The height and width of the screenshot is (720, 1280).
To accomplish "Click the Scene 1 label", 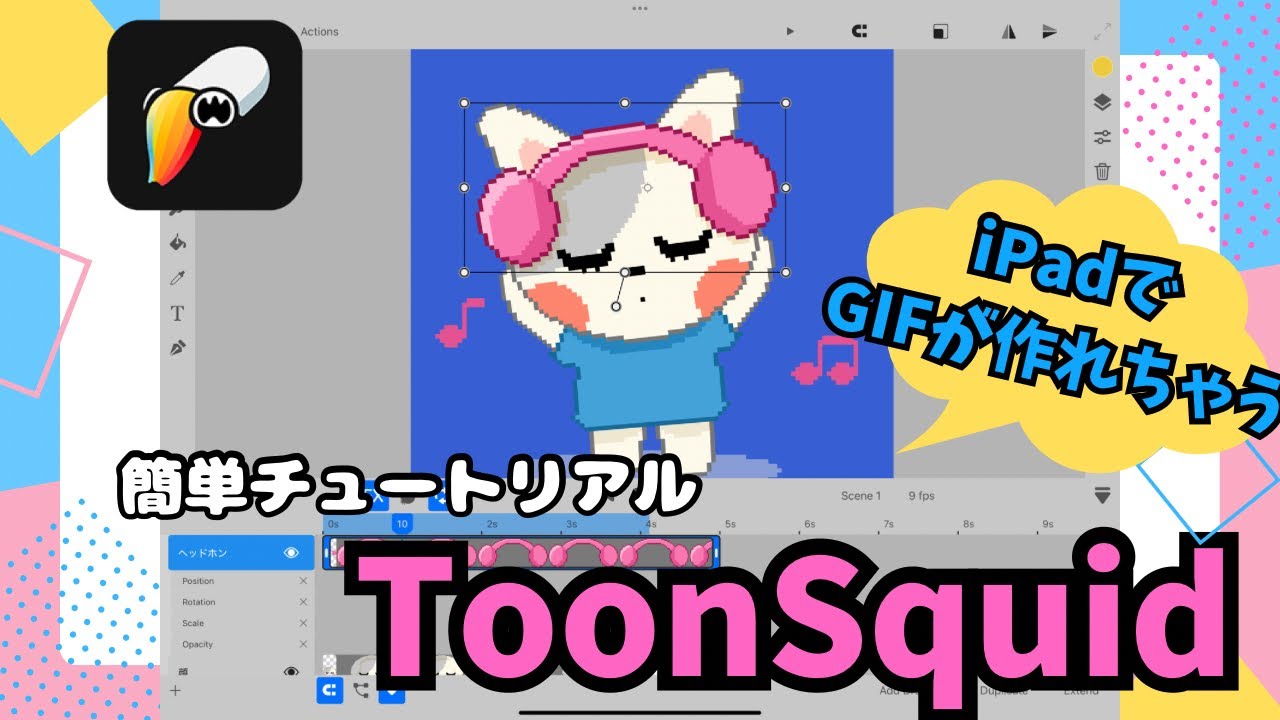I will [861, 496].
